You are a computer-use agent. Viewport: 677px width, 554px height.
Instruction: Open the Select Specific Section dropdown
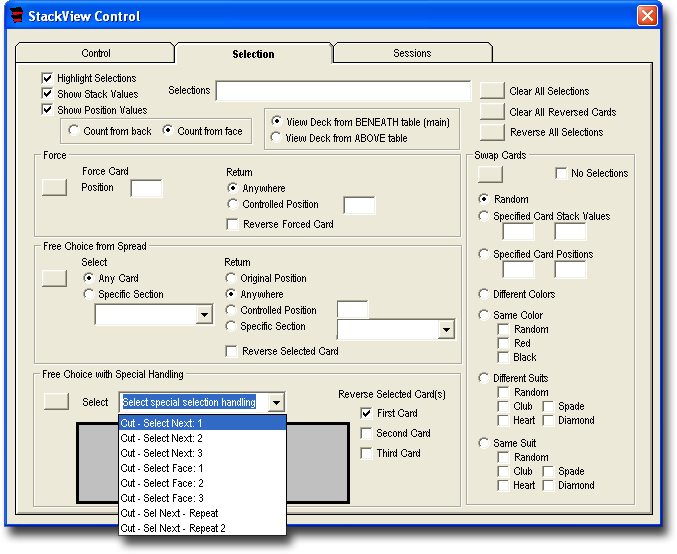204,315
